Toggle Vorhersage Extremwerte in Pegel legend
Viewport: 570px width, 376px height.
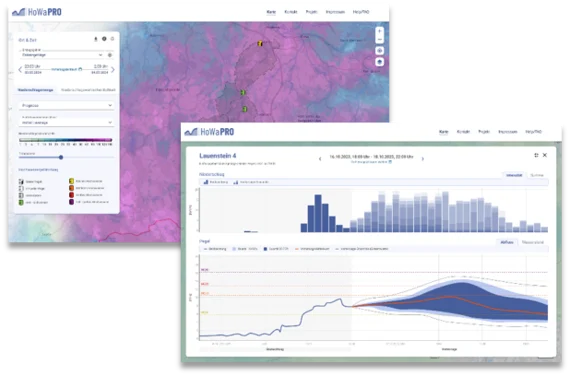click(362, 249)
